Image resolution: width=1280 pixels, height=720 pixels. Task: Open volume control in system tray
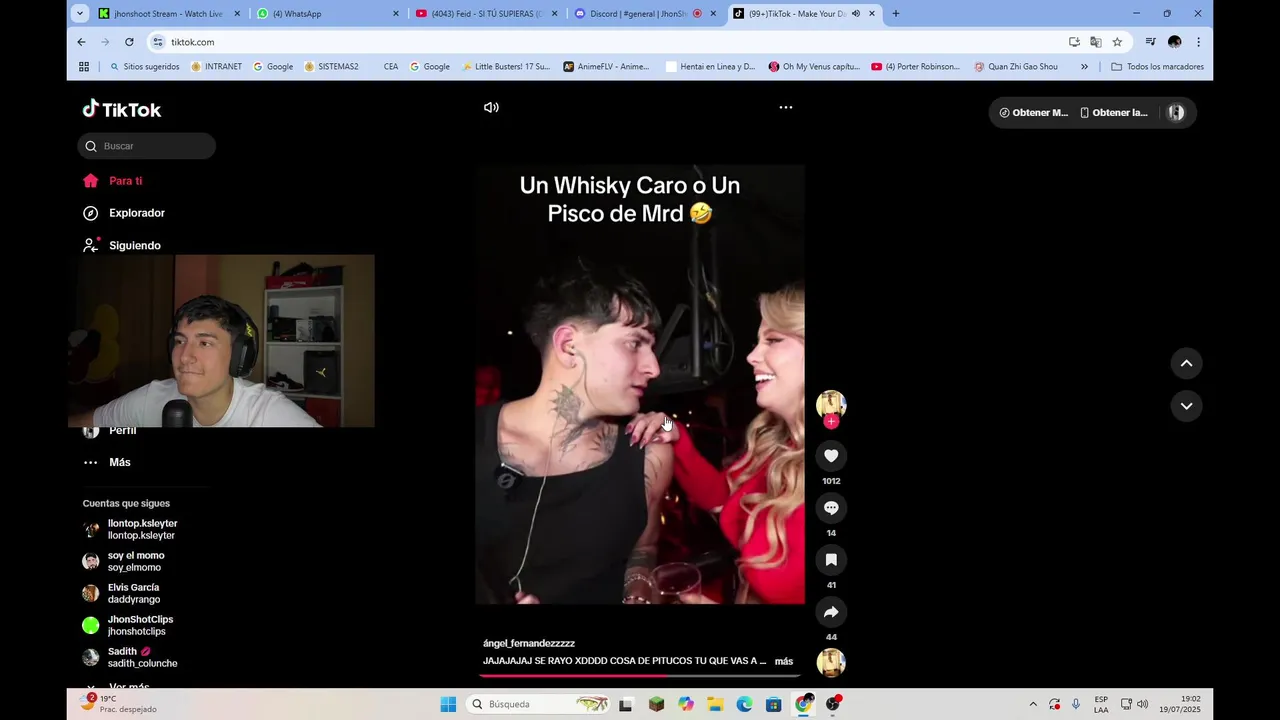click(x=1142, y=704)
